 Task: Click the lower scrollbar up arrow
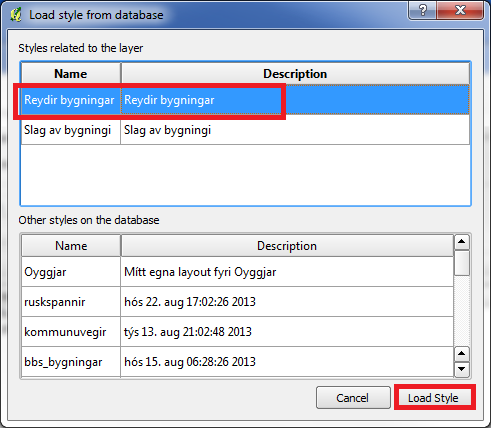point(462,354)
